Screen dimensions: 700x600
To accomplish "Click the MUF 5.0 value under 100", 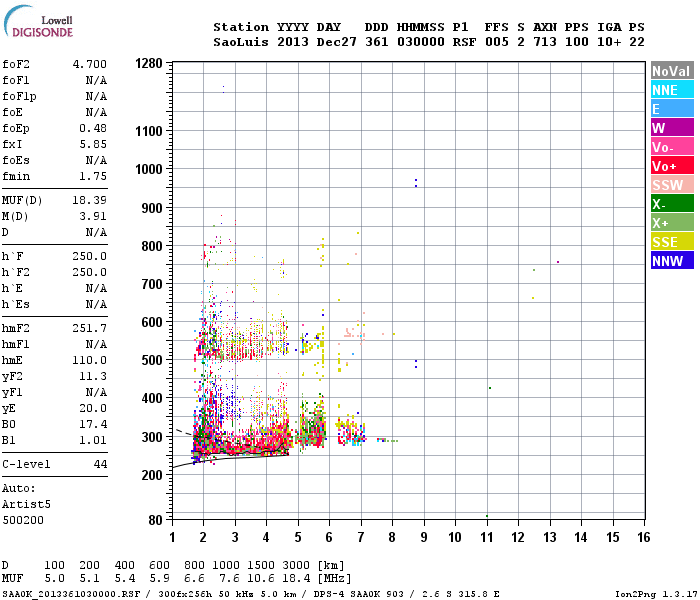I will tap(54, 579).
